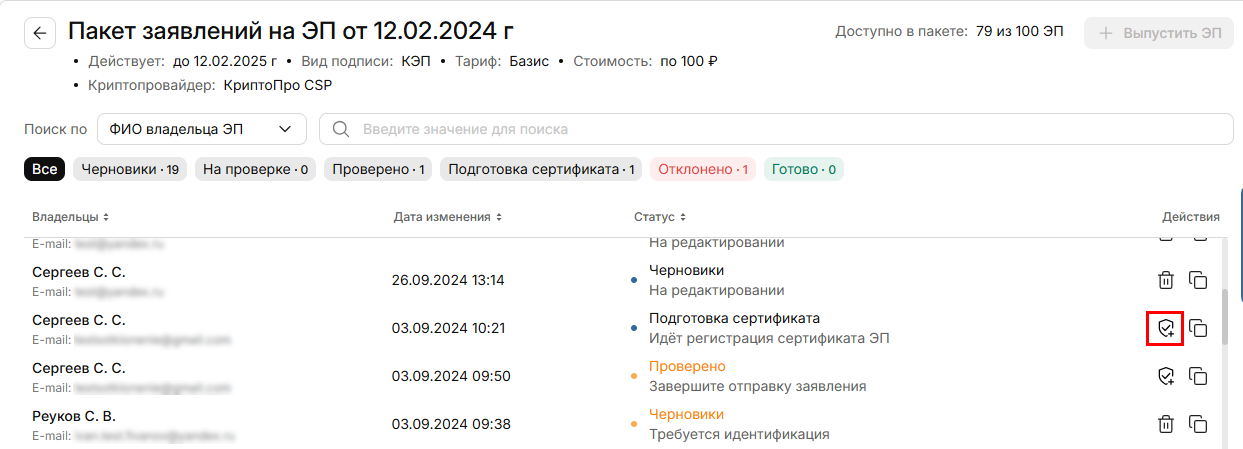Click shield icon for certificate preparation row
This screenshot has width=1243, height=449.
1165,328
